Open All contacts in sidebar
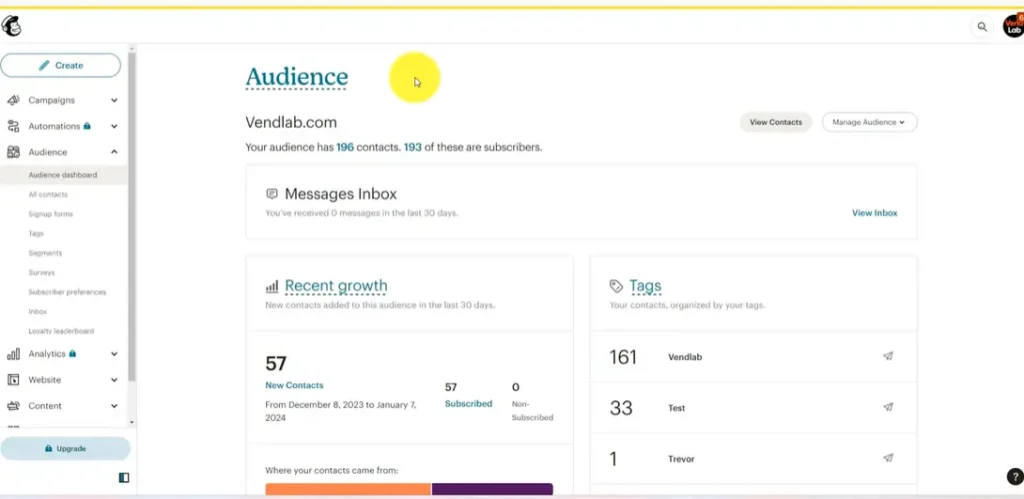The image size is (1024, 499). pyautogui.click(x=48, y=195)
